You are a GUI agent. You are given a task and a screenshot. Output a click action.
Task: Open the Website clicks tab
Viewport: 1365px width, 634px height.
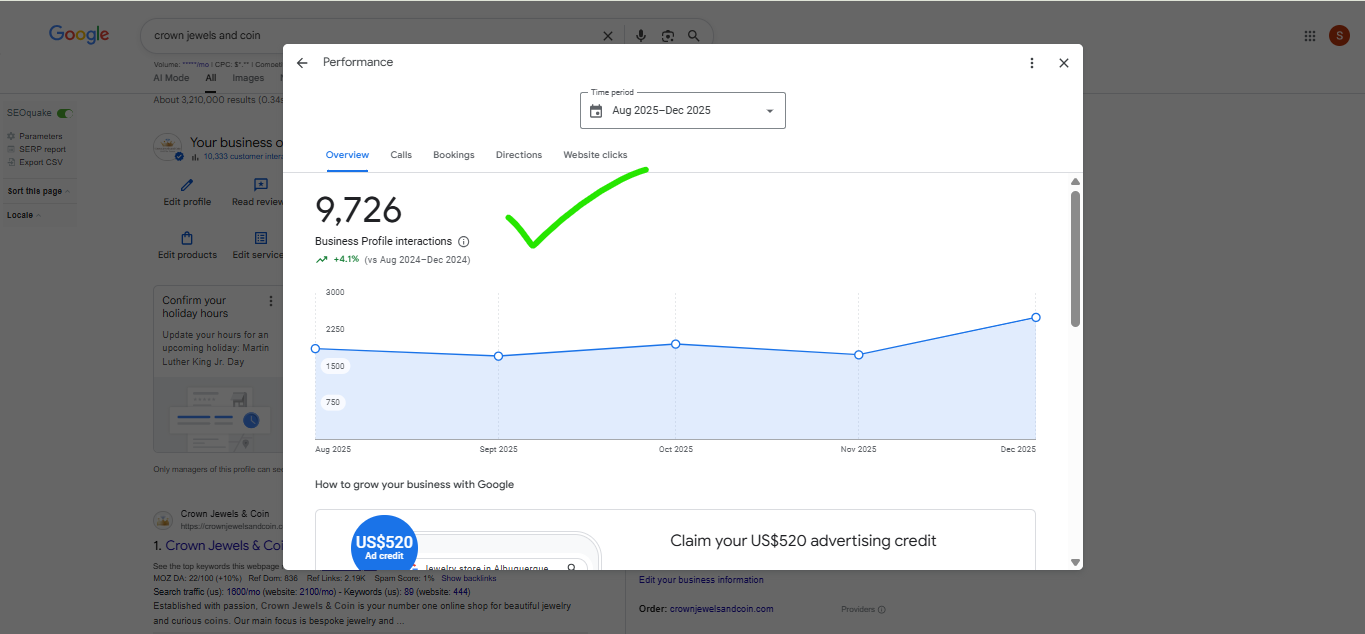pyautogui.click(x=595, y=155)
